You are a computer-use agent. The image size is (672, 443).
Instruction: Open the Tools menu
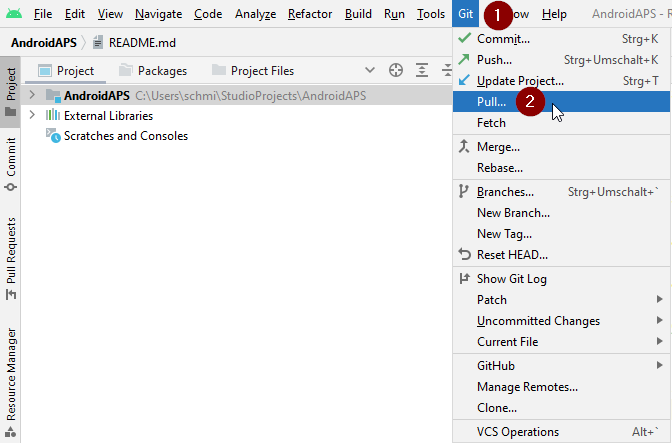(431, 14)
